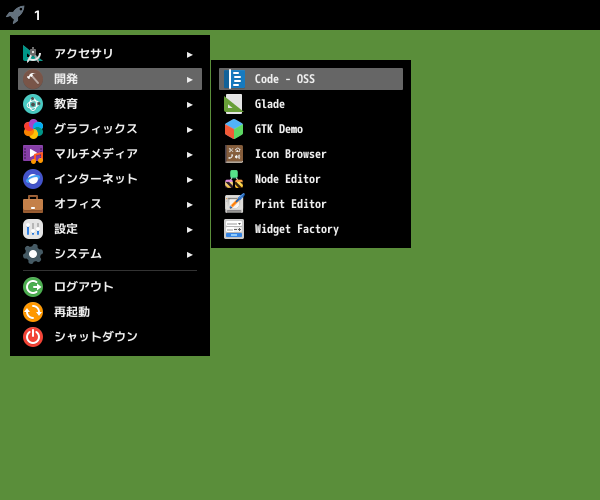Open the オフィス menu category
Viewport: 600px width, 500px height.
tap(110, 204)
